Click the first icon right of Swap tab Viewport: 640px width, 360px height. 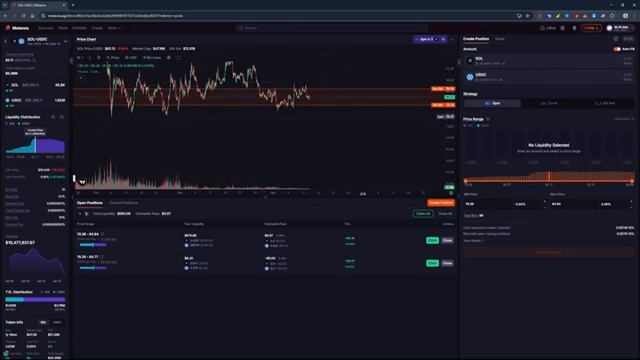(616, 39)
